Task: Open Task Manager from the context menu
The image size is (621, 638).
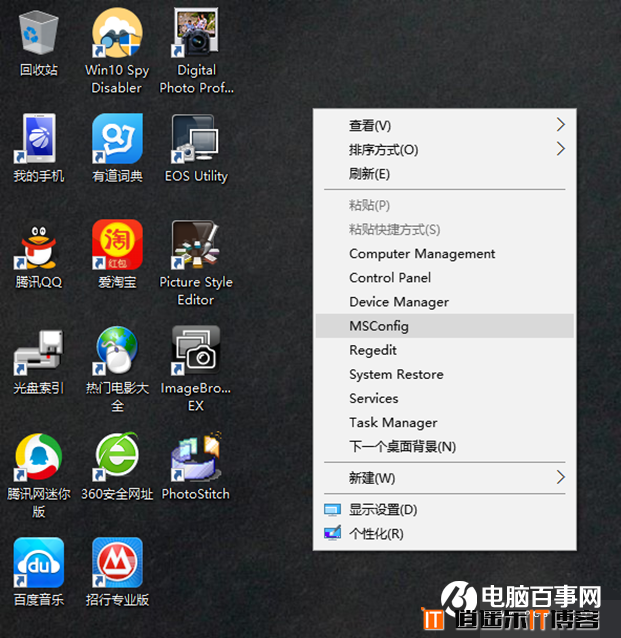Action: point(444,422)
